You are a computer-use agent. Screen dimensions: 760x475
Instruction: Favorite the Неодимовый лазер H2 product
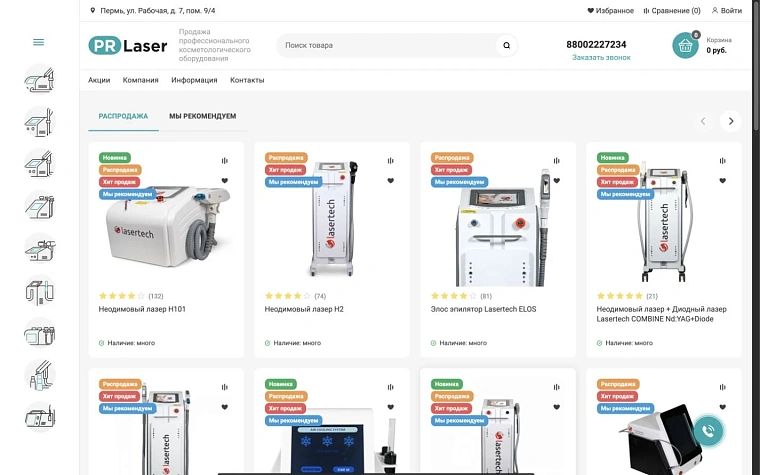tap(391, 180)
